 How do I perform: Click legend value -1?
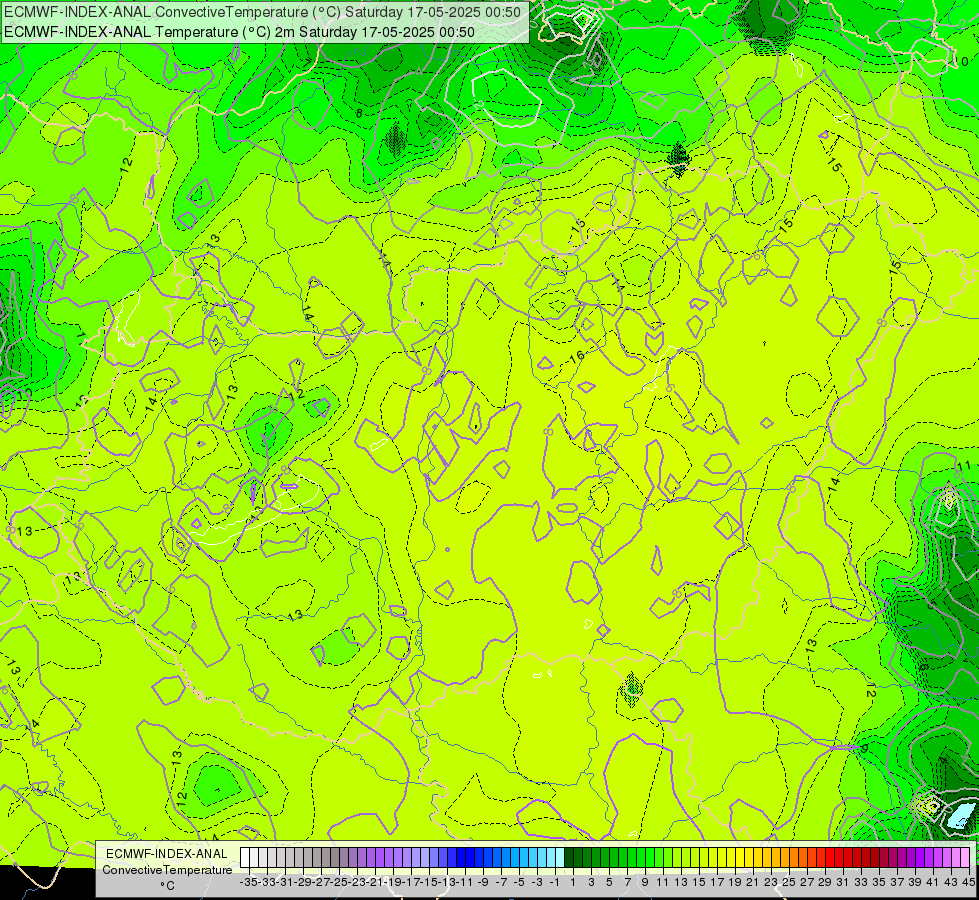pos(555,882)
